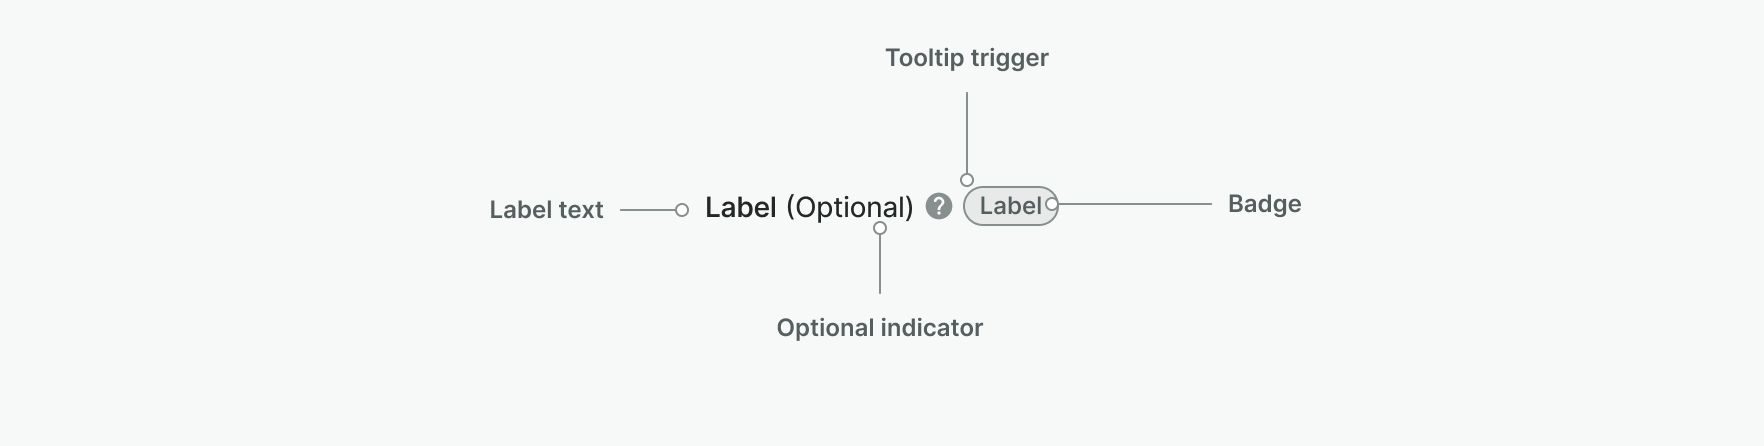Click the bold Label field text
Screen dimensions: 1764x446
(741, 207)
